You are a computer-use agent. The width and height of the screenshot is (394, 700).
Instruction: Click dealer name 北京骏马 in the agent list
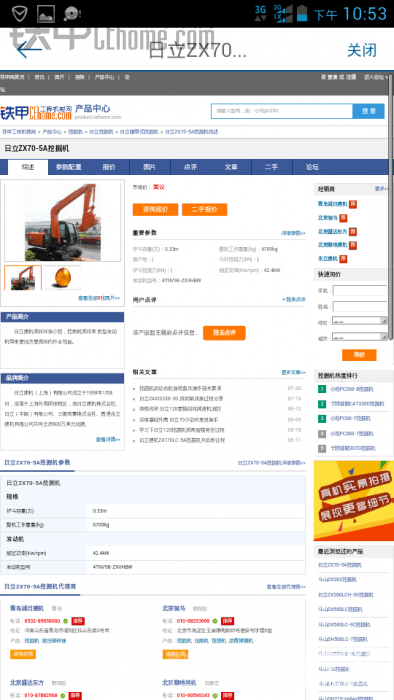coord(174,608)
